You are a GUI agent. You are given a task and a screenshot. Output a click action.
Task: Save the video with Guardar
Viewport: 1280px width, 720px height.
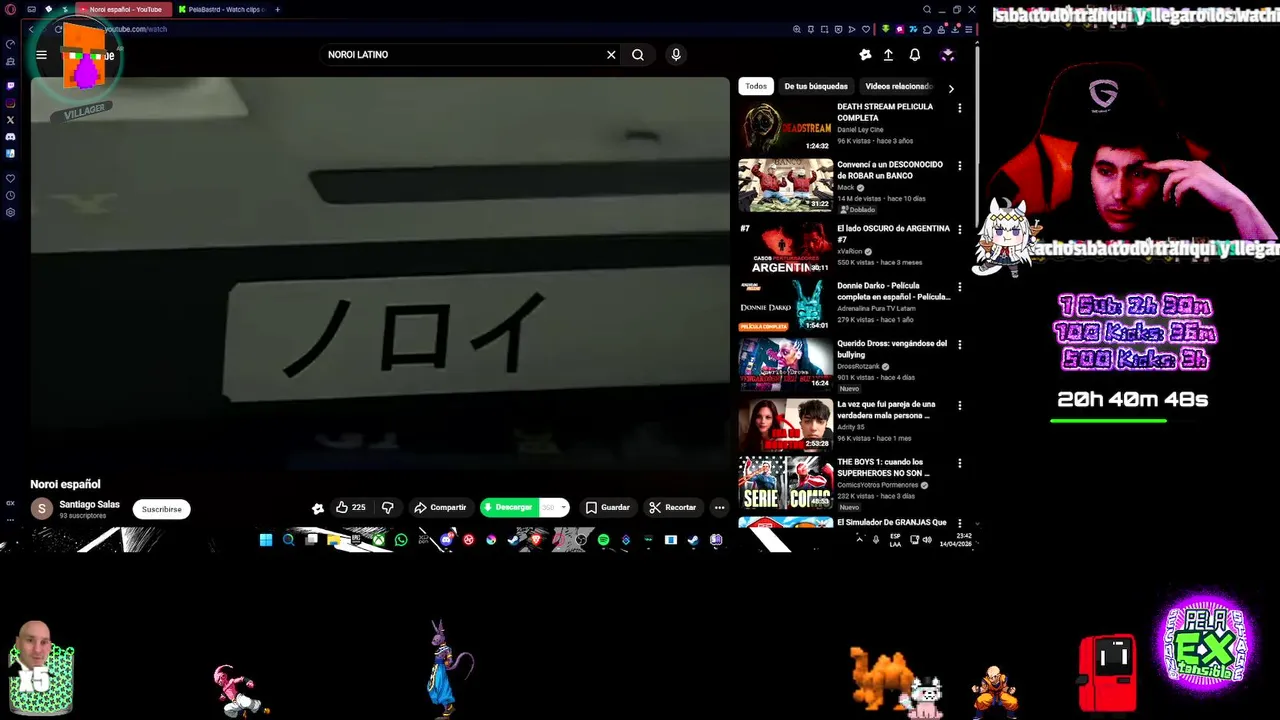coord(607,508)
